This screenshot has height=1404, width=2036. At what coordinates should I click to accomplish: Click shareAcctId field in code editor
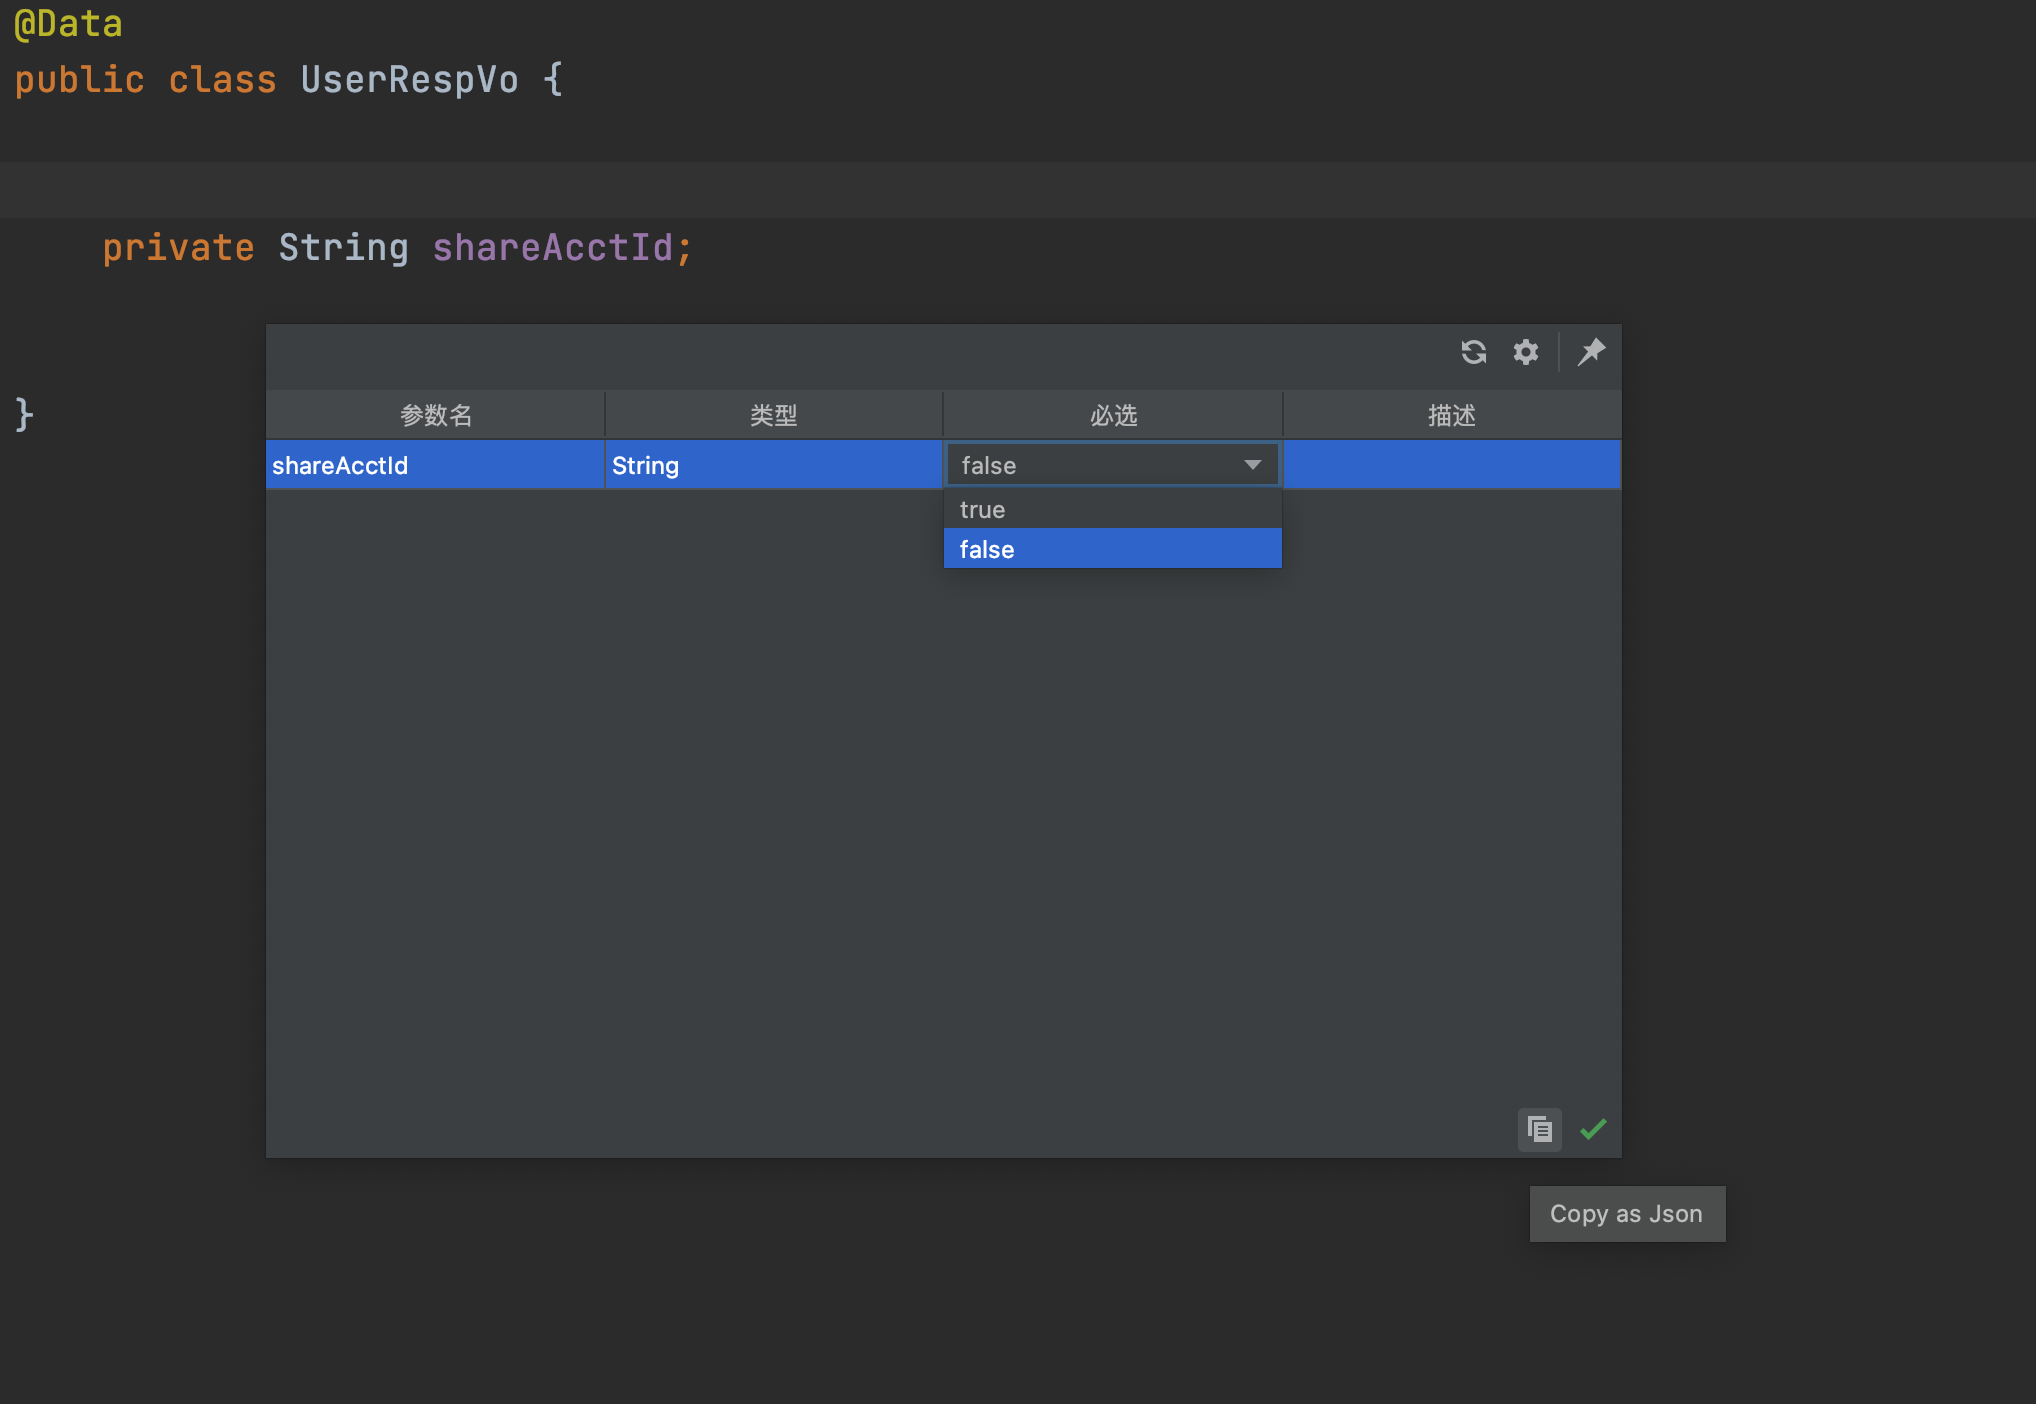(553, 247)
